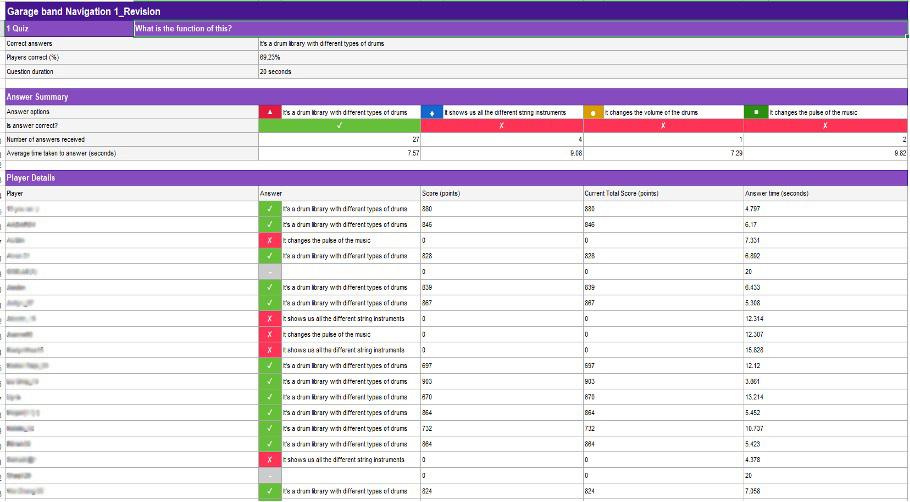This screenshot has height=502, width=910.
Task: Select the '1 Quiz' cell
Action: [69, 28]
